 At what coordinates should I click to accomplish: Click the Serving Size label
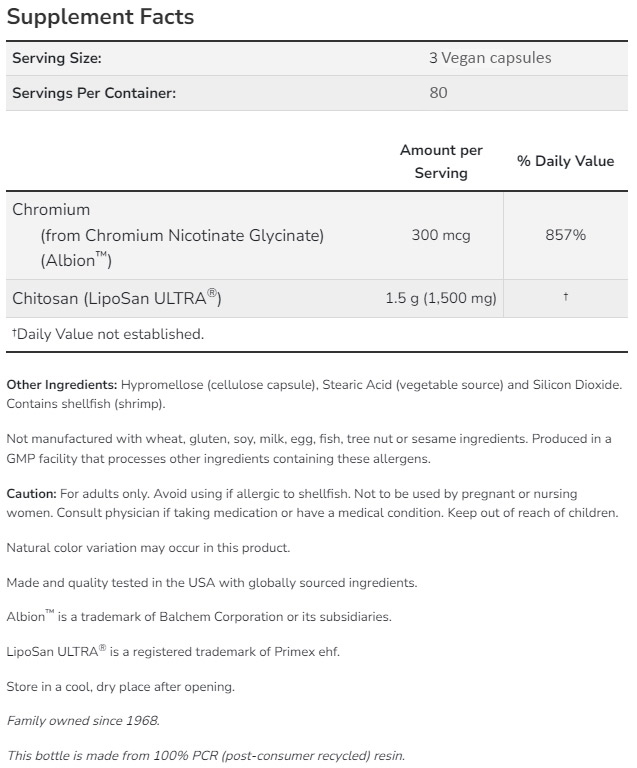coord(57,58)
